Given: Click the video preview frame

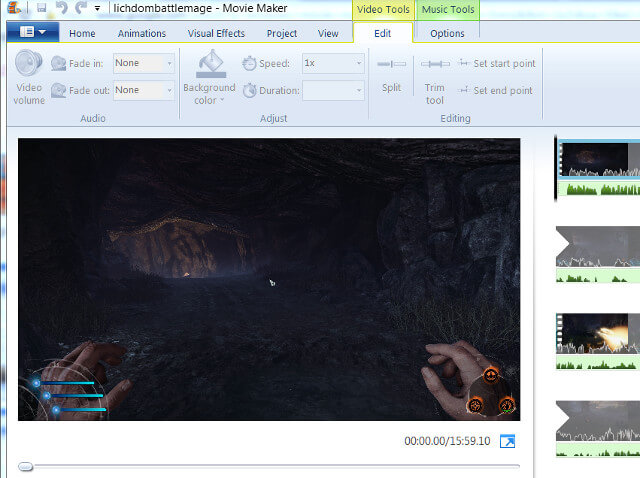Looking at the screenshot, I should (x=269, y=280).
